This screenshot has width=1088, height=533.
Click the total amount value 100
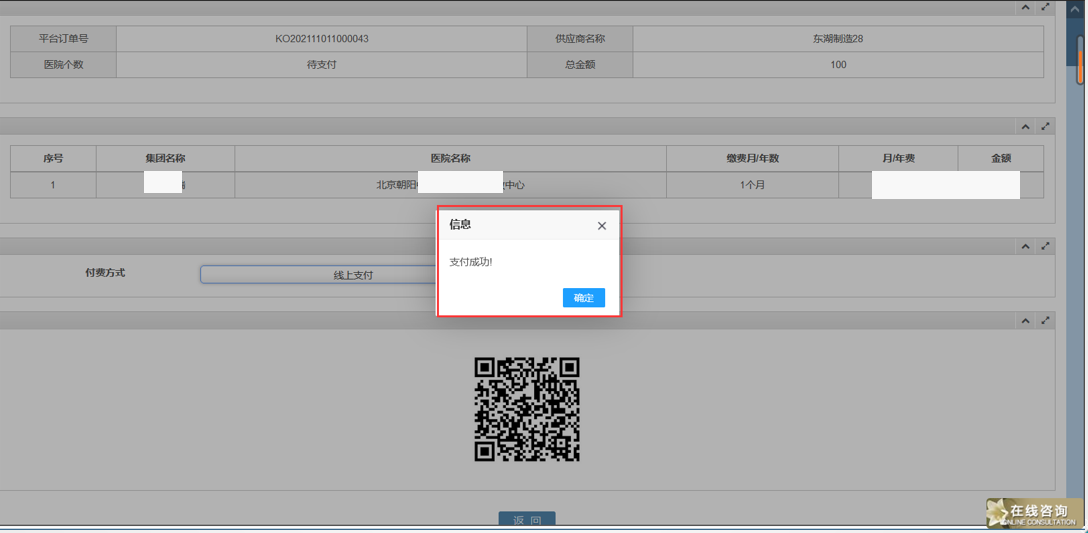838,65
